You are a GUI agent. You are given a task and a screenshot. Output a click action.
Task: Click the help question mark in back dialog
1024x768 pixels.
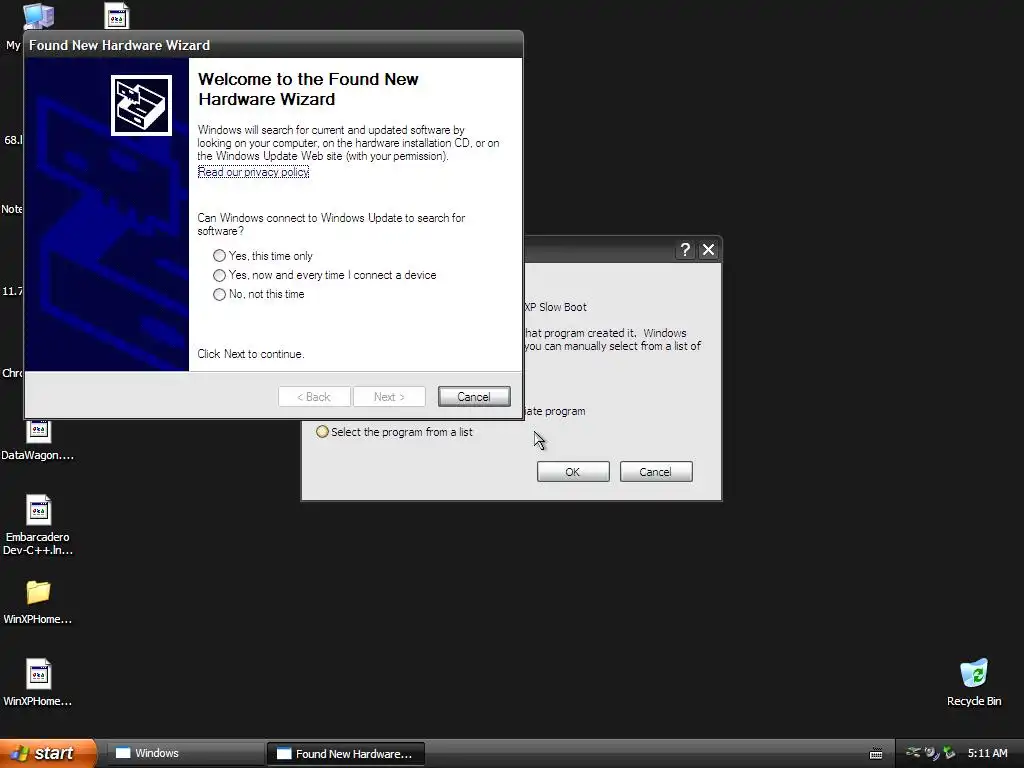[x=685, y=249]
